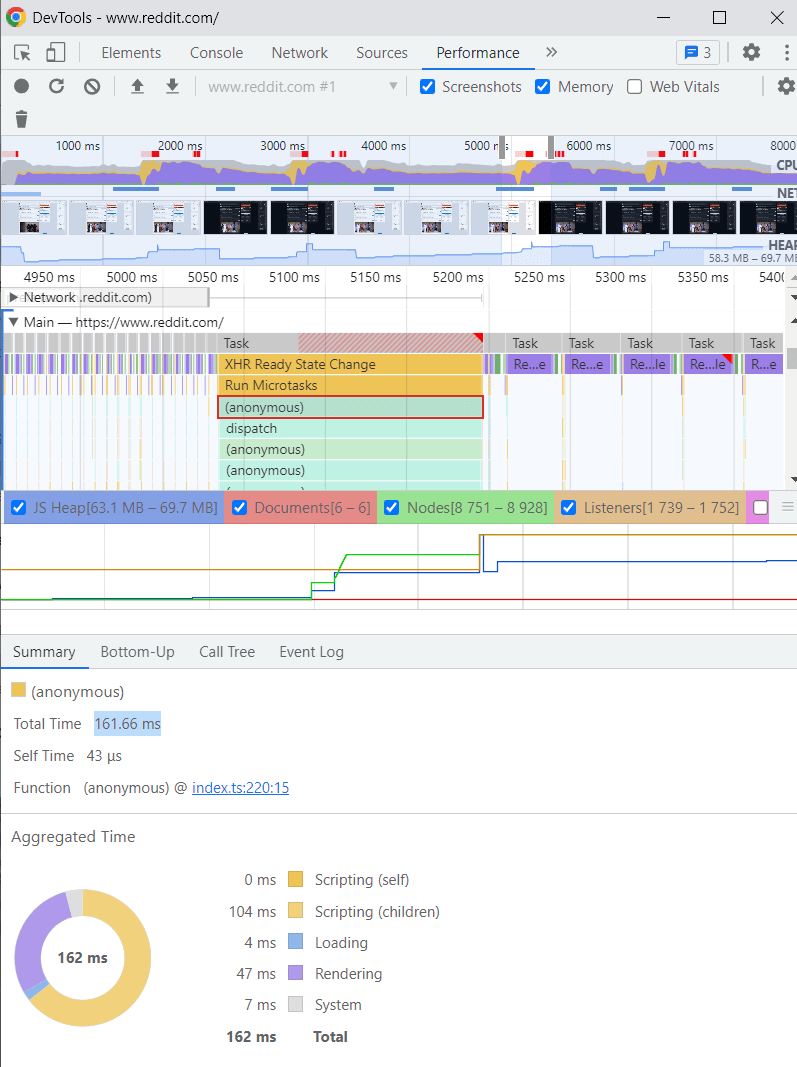Click the right overview window handle
The height and width of the screenshot is (1067, 797).
pos(551,147)
